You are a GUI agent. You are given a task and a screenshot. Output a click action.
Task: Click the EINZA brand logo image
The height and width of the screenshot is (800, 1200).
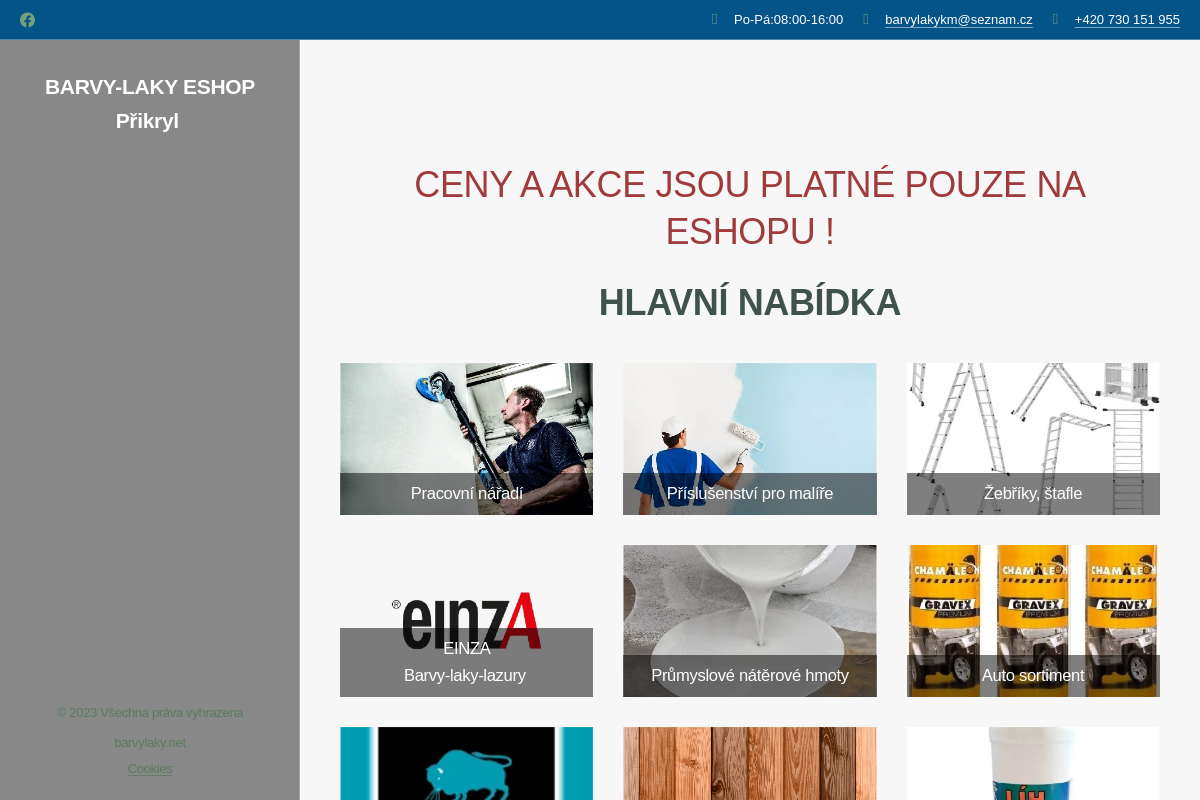466,618
